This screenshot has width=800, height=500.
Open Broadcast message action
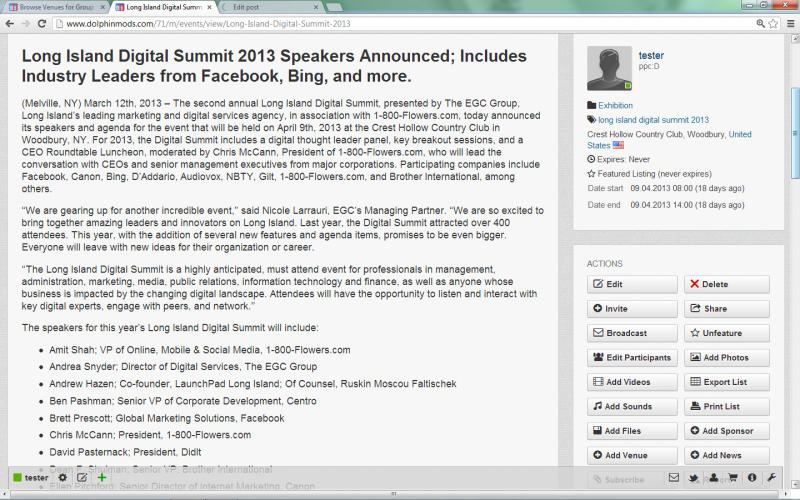pos(632,333)
